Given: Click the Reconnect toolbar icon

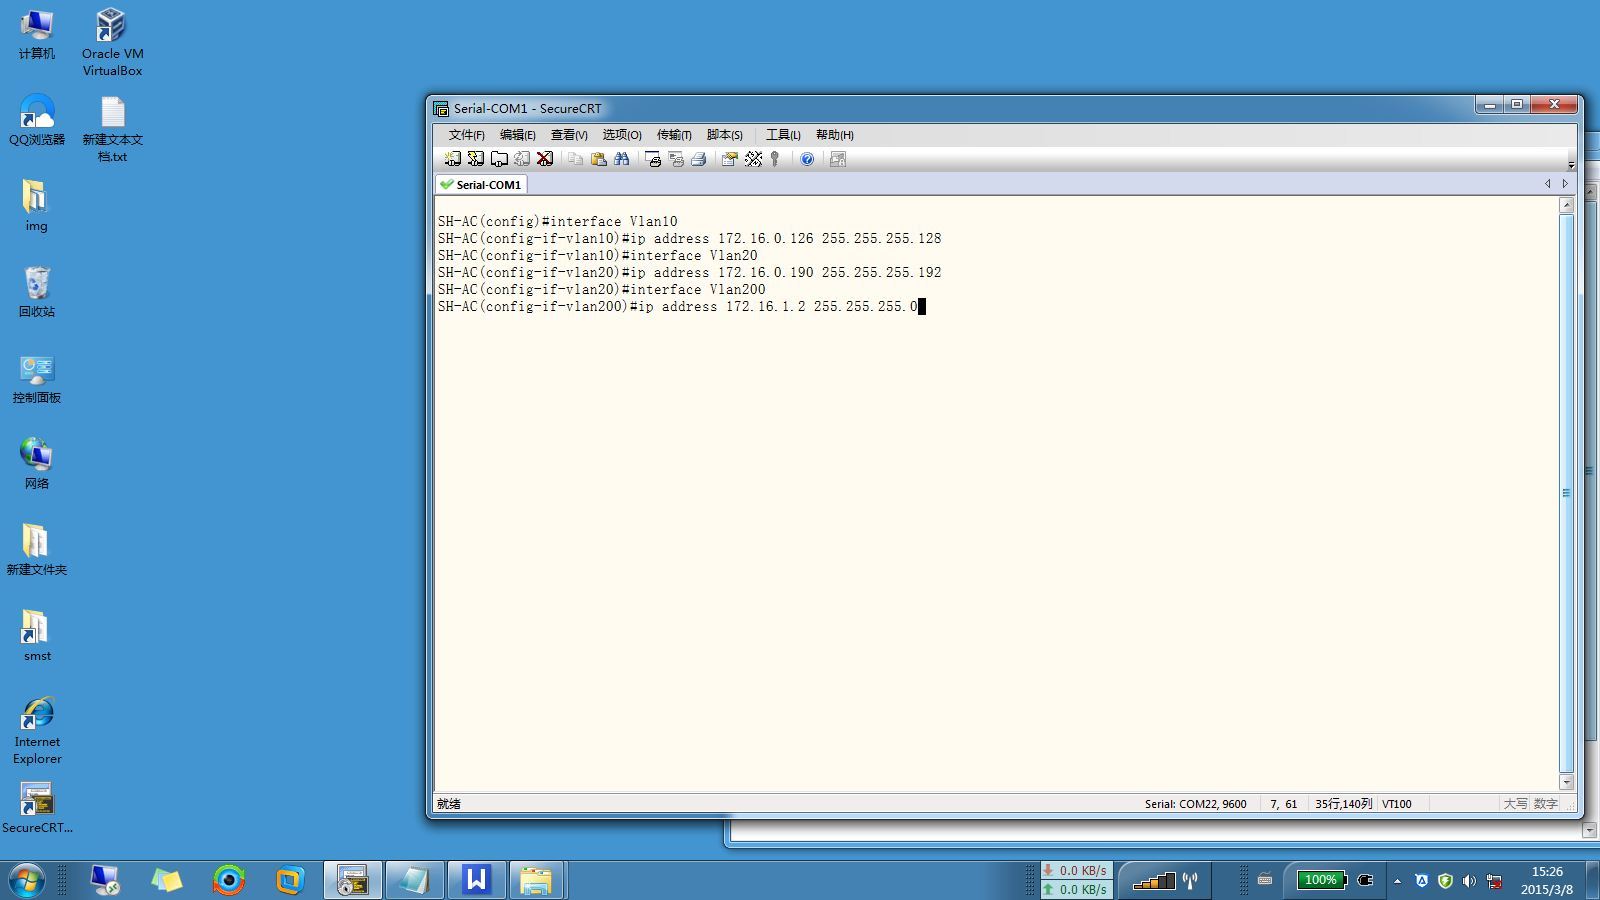Looking at the screenshot, I should [521, 159].
